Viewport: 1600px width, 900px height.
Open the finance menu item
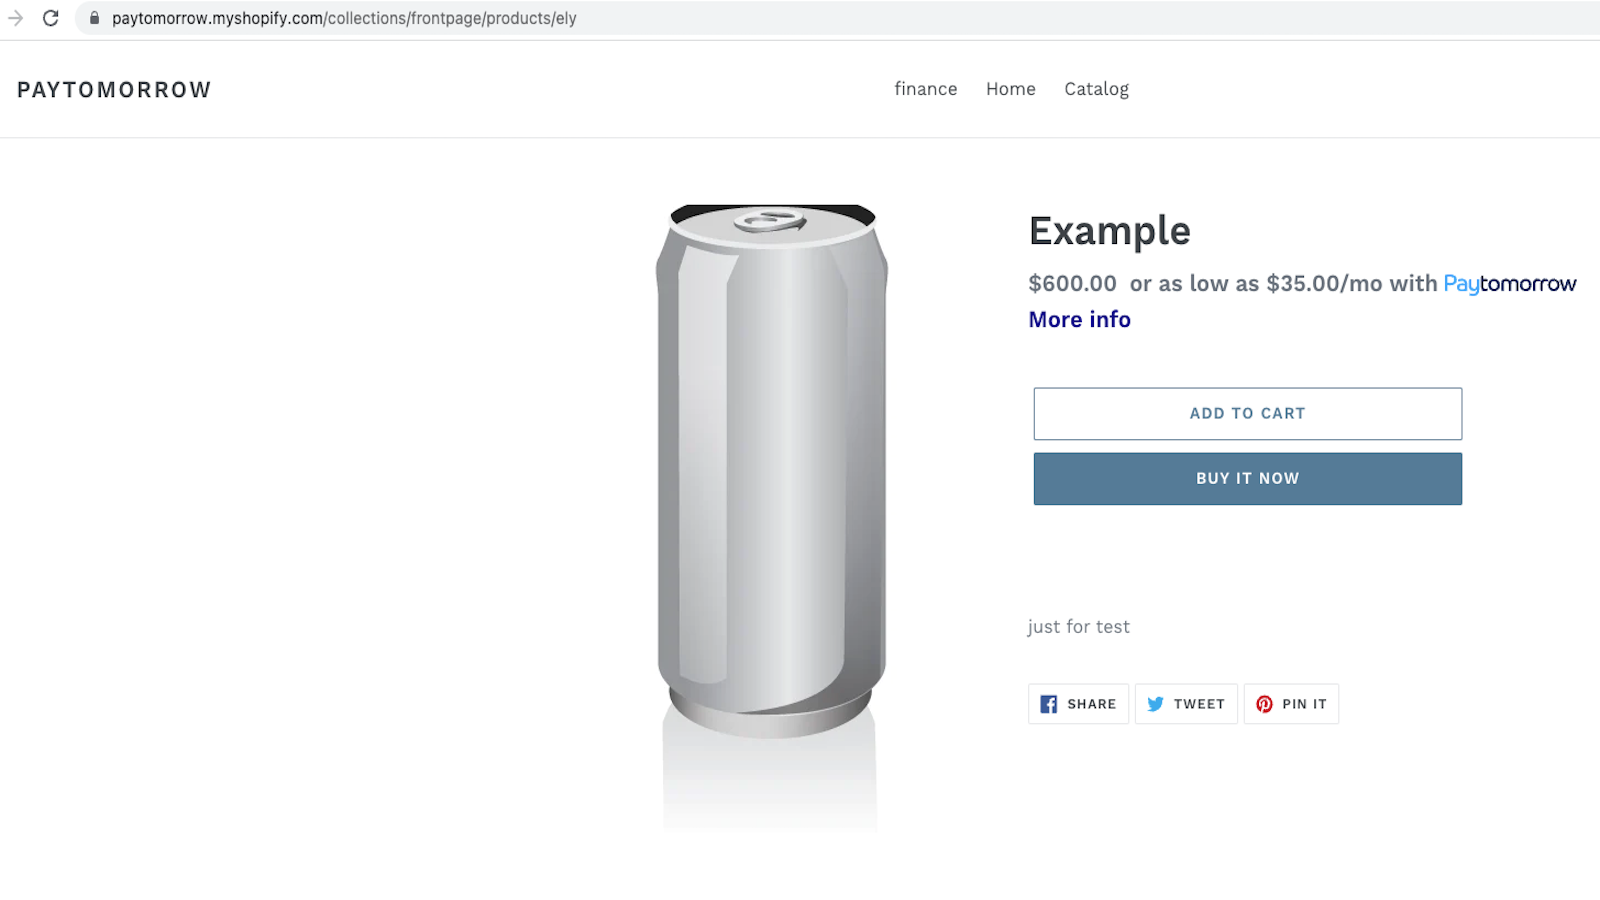(x=925, y=89)
